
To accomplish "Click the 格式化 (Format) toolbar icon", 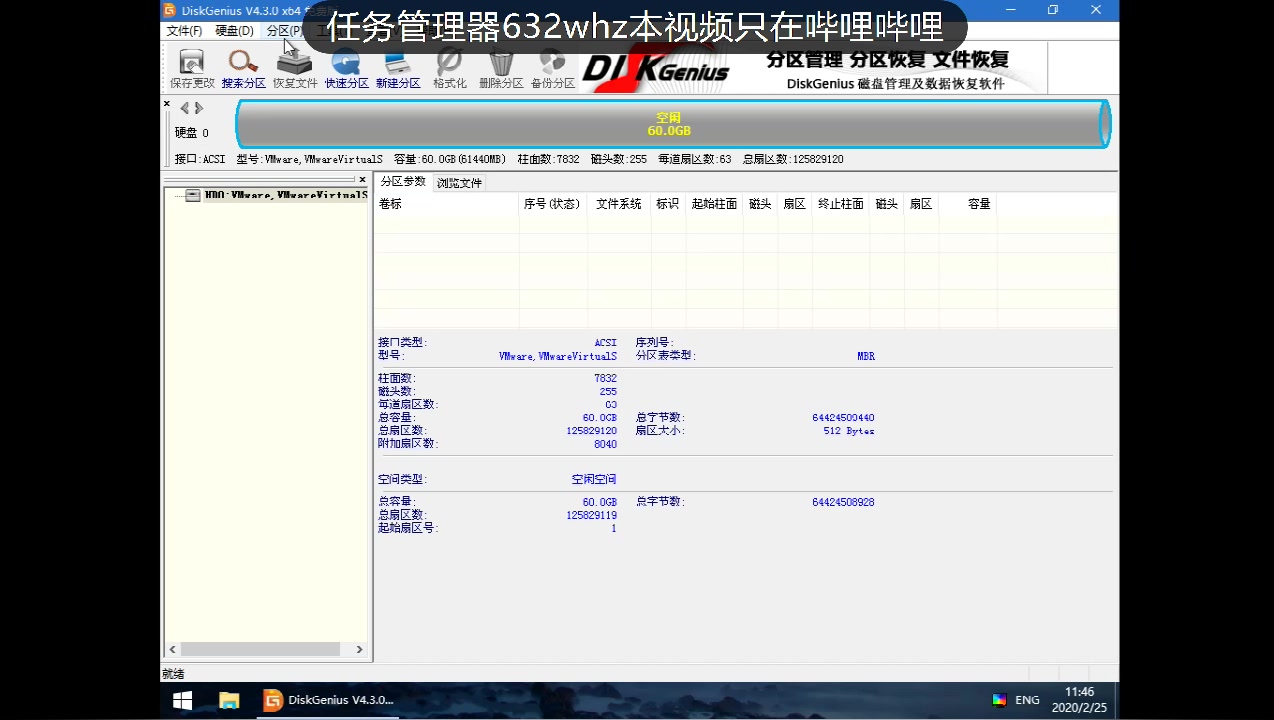I will click(449, 67).
